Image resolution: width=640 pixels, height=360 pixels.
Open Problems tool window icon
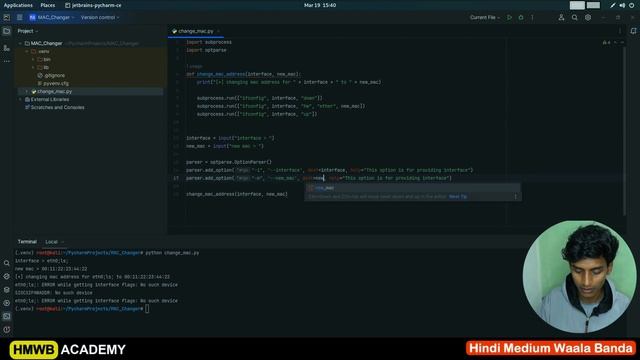tap(7, 329)
